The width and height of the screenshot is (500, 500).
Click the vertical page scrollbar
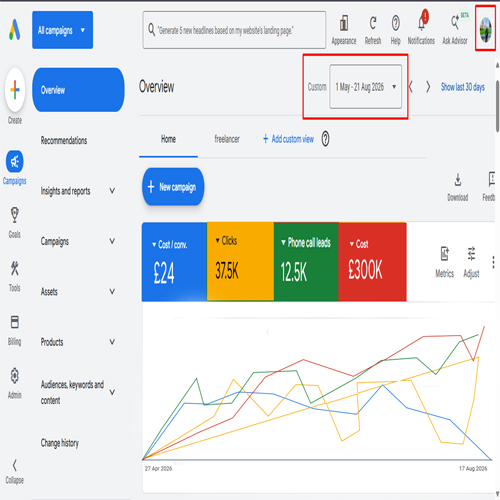pyautogui.click(x=497, y=107)
